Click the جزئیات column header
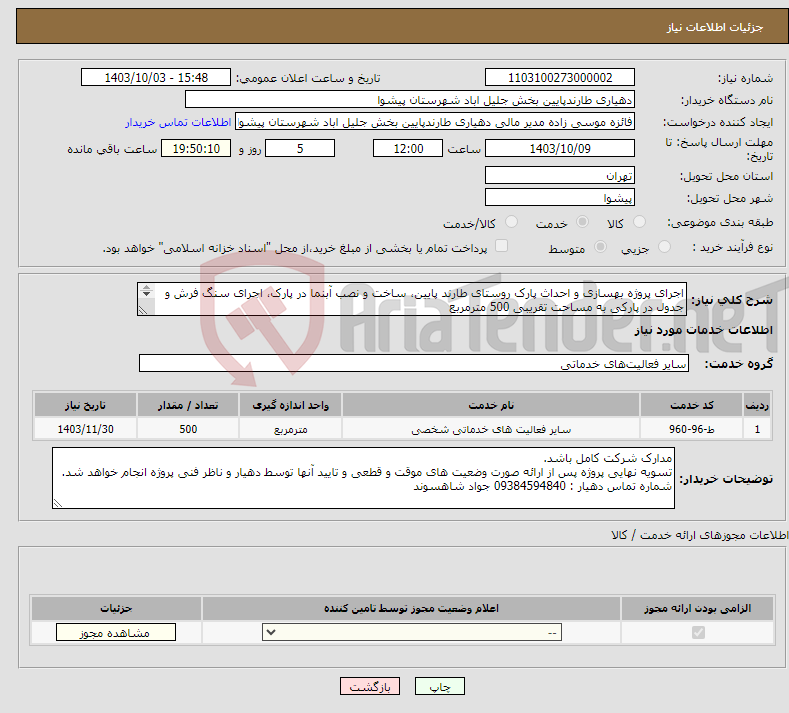The width and height of the screenshot is (789, 713). tap(116, 608)
